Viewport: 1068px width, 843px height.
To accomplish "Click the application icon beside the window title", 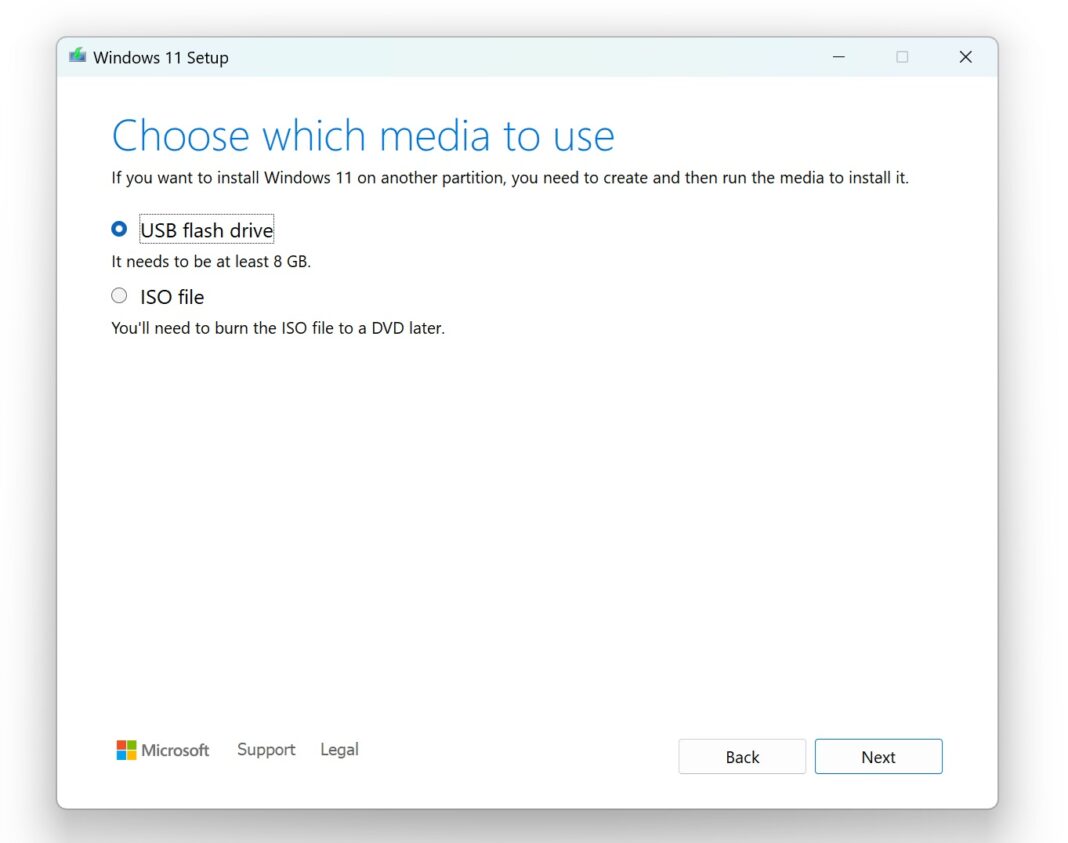I will click(x=76, y=57).
